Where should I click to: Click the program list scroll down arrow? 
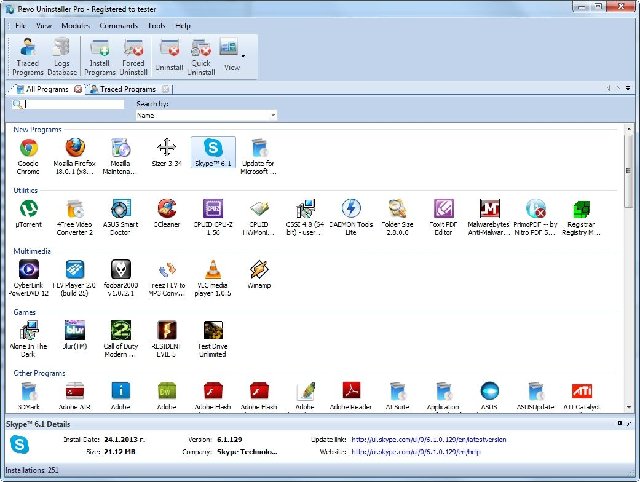coord(629,407)
